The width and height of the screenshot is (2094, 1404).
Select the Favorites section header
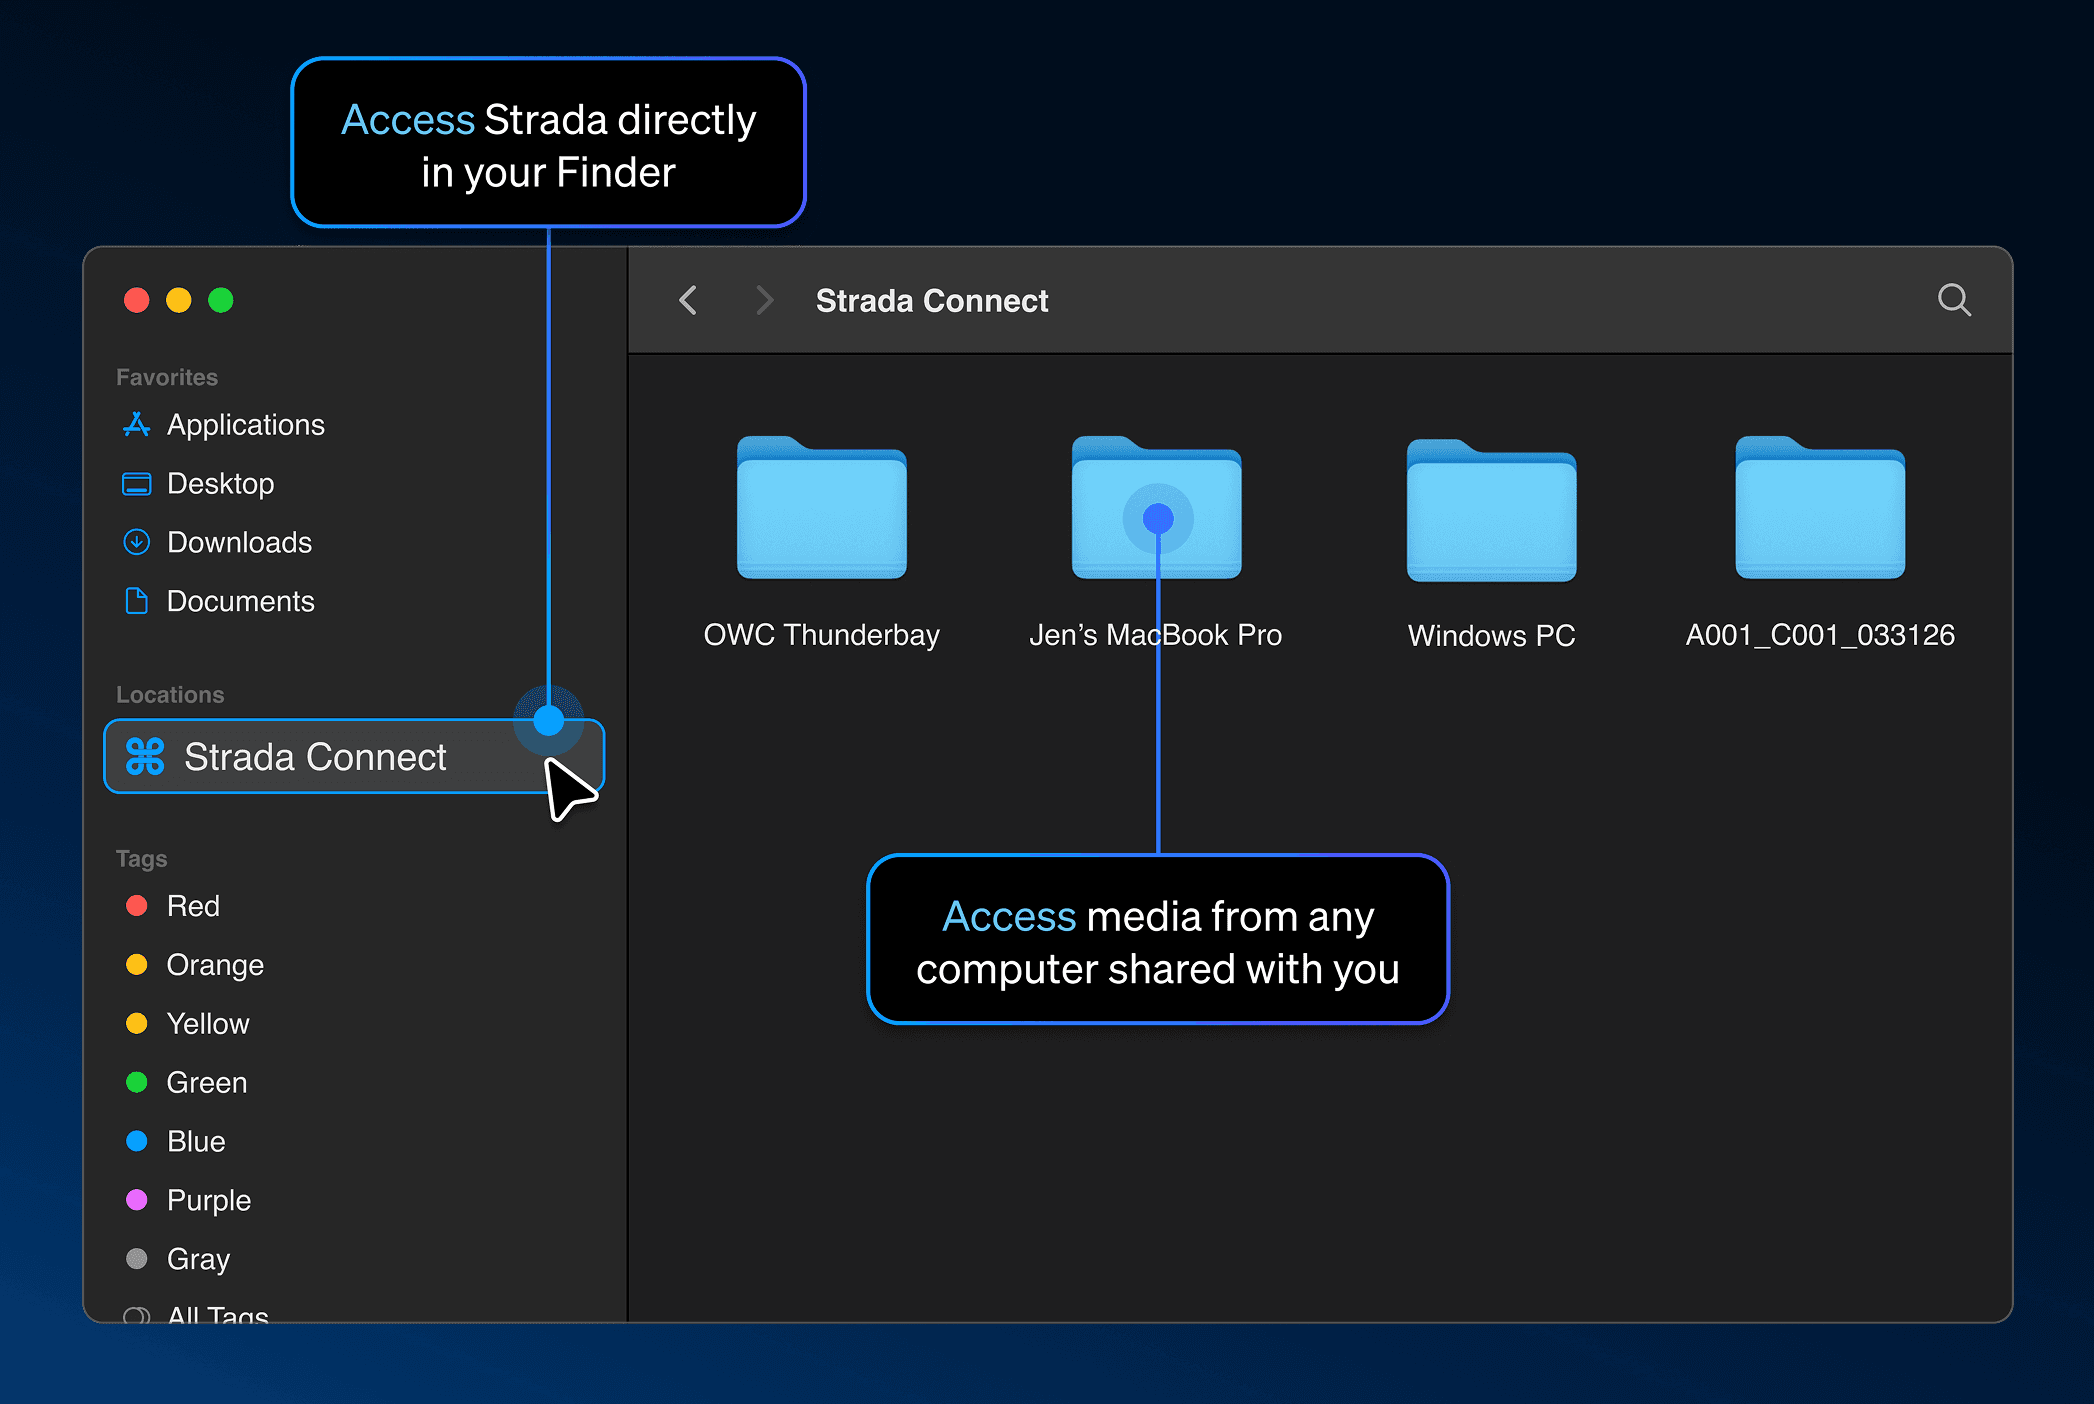(166, 376)
